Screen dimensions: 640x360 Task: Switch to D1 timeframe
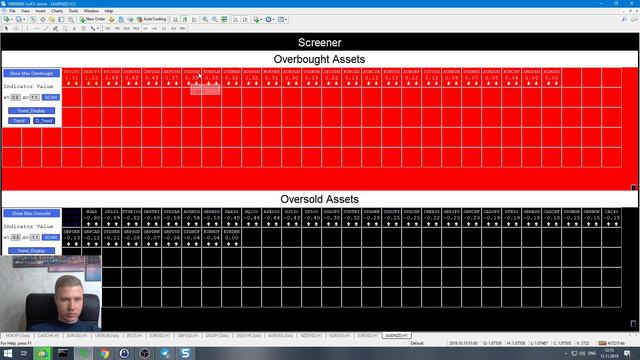click(x=164, y=29)
